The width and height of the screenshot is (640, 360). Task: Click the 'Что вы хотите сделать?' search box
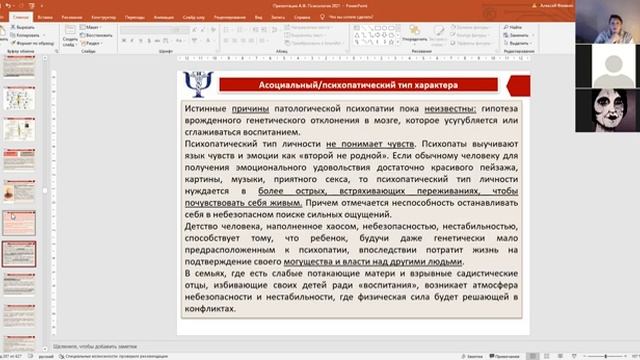point(351,17)
